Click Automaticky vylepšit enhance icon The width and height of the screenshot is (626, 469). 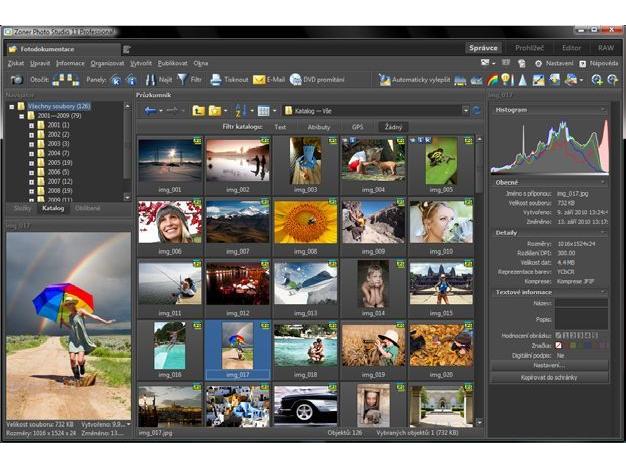pos(384,80)
